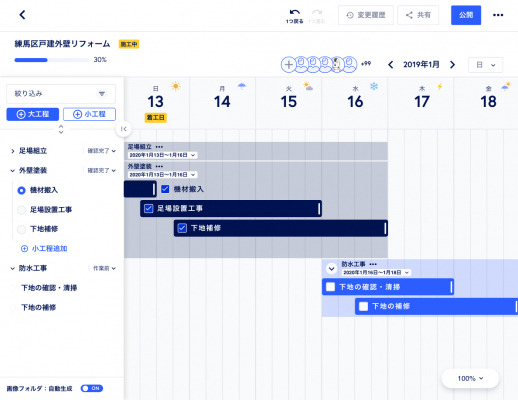This screenshot has width=518, height=400.
Task: Click the 小工程追加 link
Action: click(44, 249)
